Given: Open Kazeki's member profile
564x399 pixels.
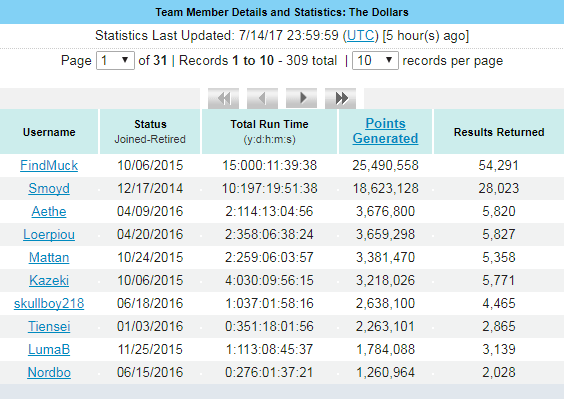Looking at the screenshot, I should click(x=49, y=281).
